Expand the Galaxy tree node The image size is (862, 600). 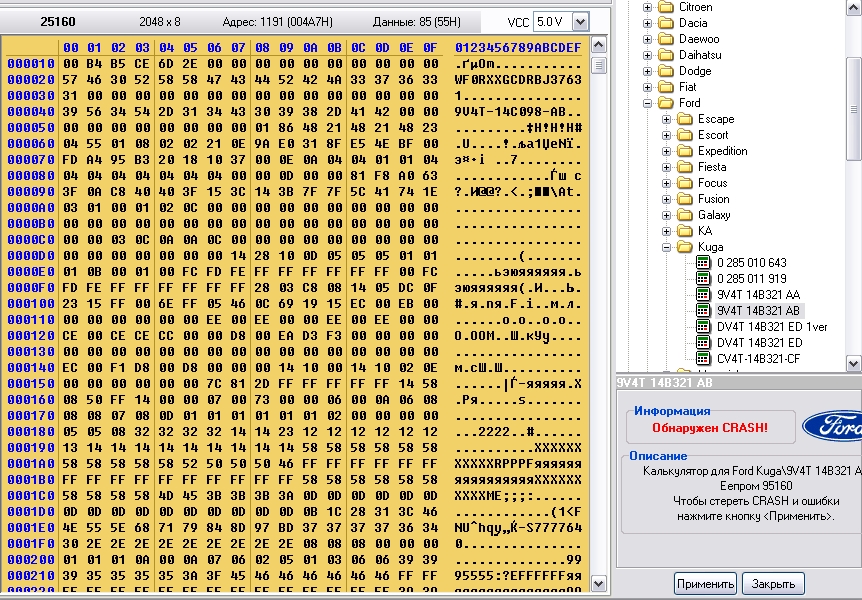[667, 215]
